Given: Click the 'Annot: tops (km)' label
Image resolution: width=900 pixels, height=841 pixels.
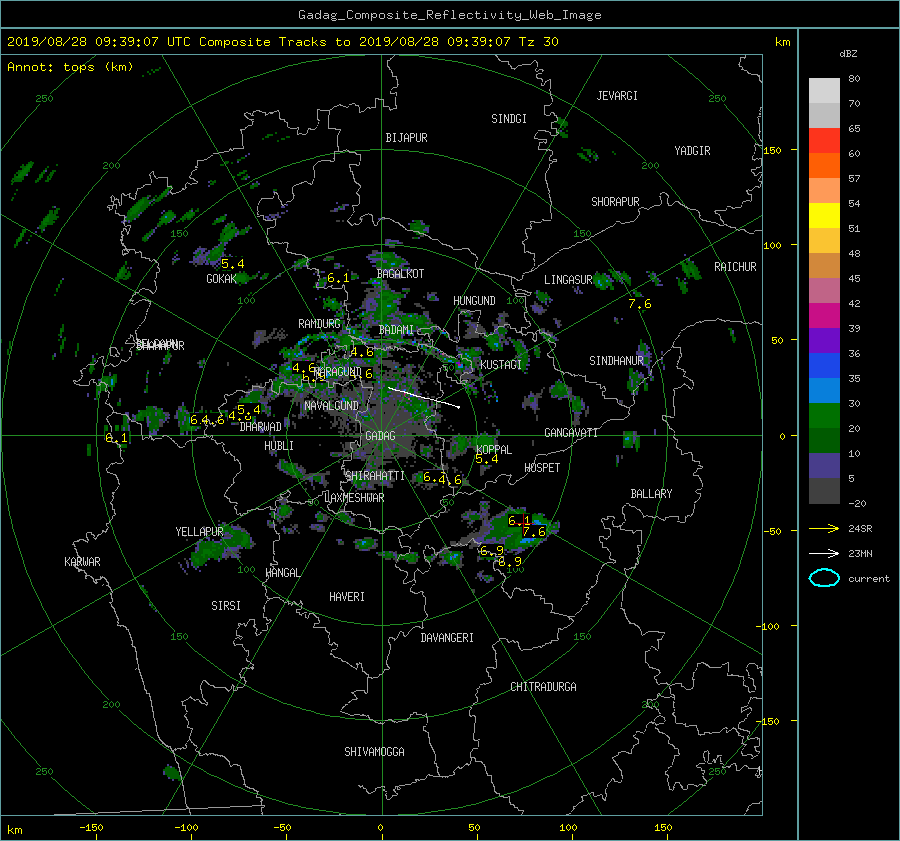Looking at the screenshot, I should (70, 67).
